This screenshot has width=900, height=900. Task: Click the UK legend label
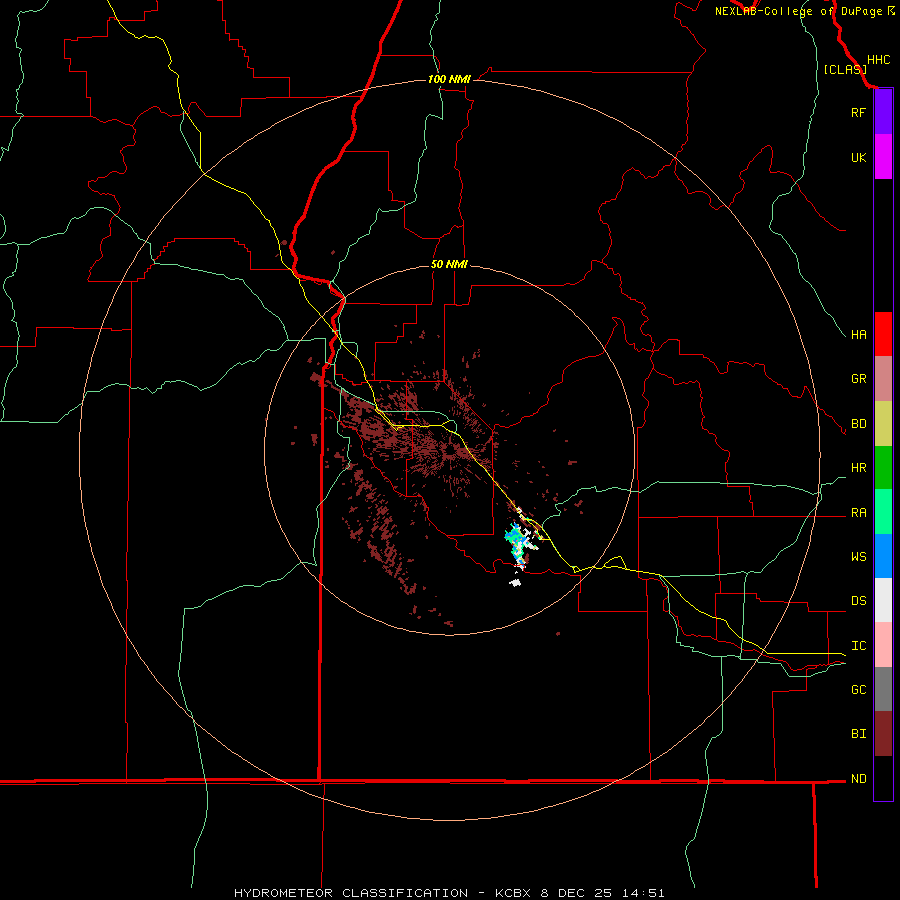coord(858,157)
